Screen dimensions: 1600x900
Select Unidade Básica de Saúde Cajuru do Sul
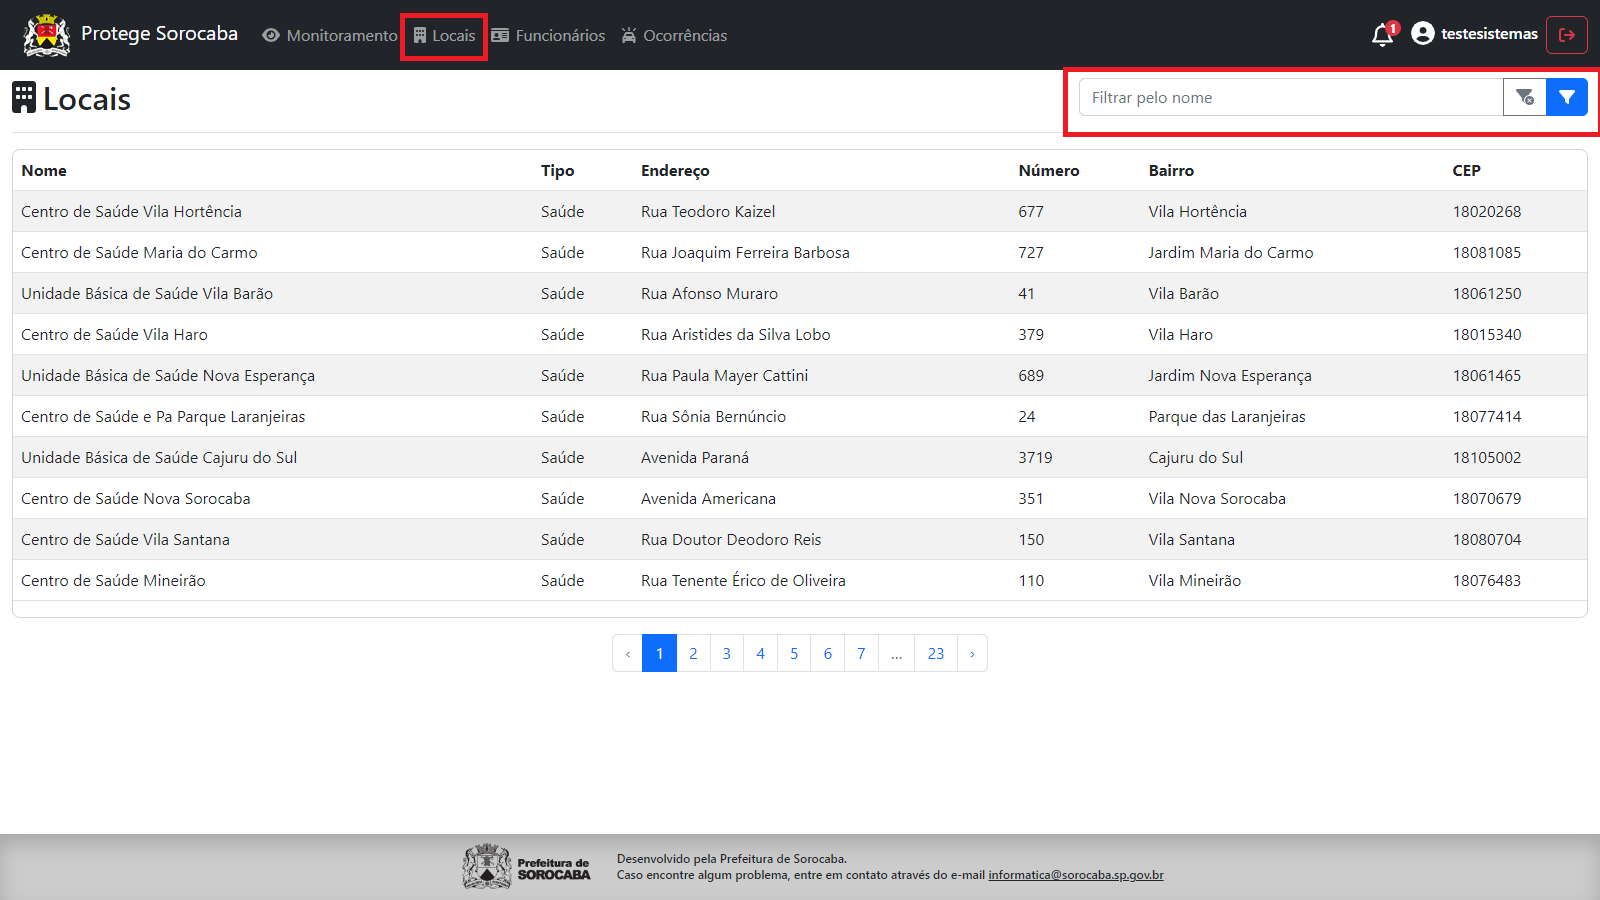(x=800, y=457)
